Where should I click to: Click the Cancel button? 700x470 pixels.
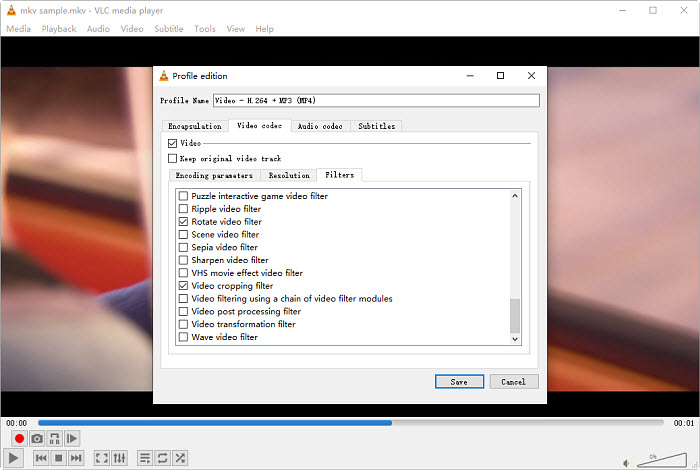coord(514,381)
